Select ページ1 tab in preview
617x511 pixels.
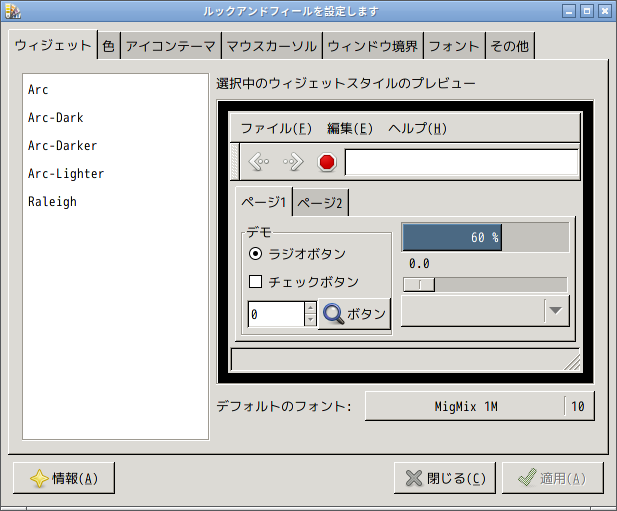pyautogui.click(x=263, y=202)
